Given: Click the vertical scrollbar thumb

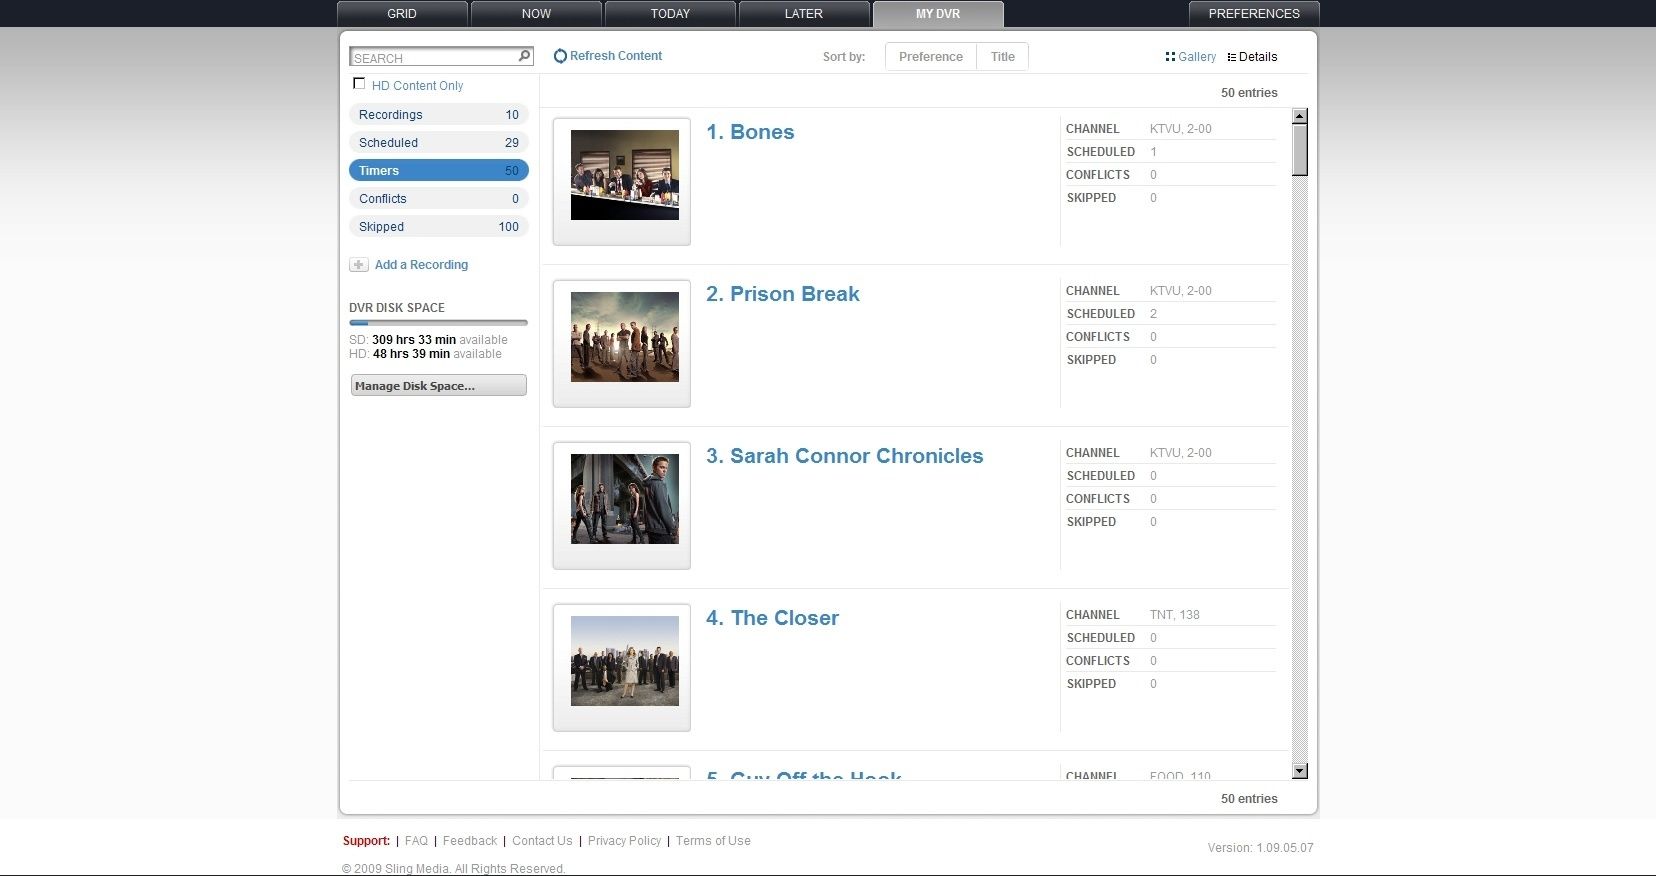Looking at the screenshot, I should (1300, 151).
